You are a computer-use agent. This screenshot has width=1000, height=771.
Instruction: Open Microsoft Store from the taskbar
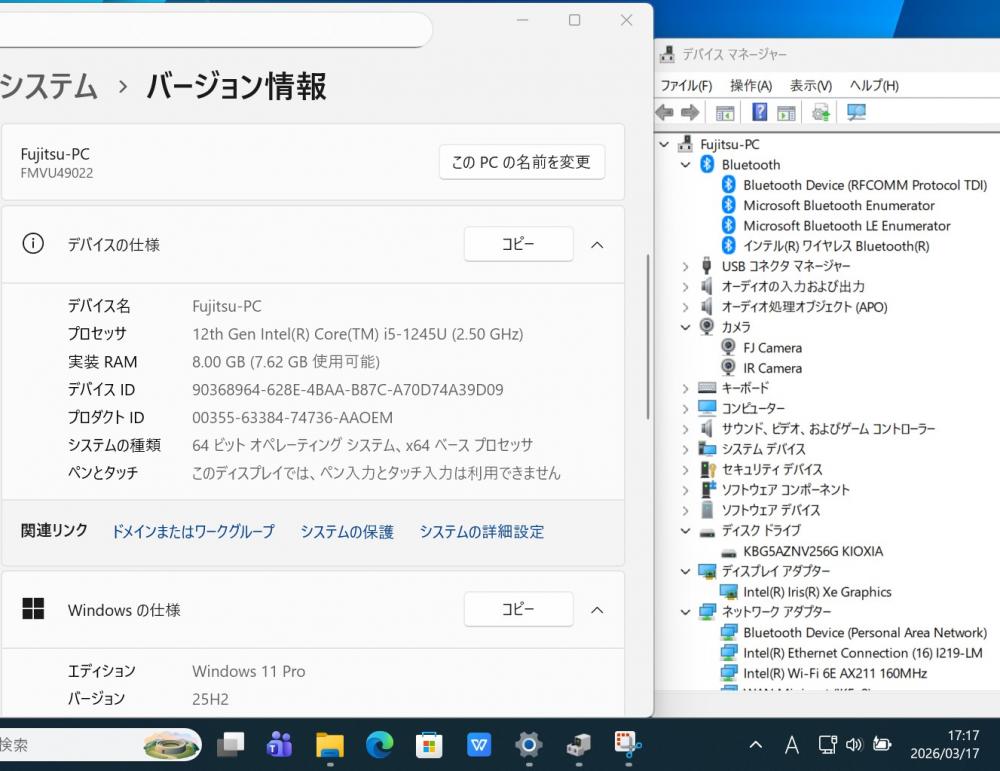[429, 745]
